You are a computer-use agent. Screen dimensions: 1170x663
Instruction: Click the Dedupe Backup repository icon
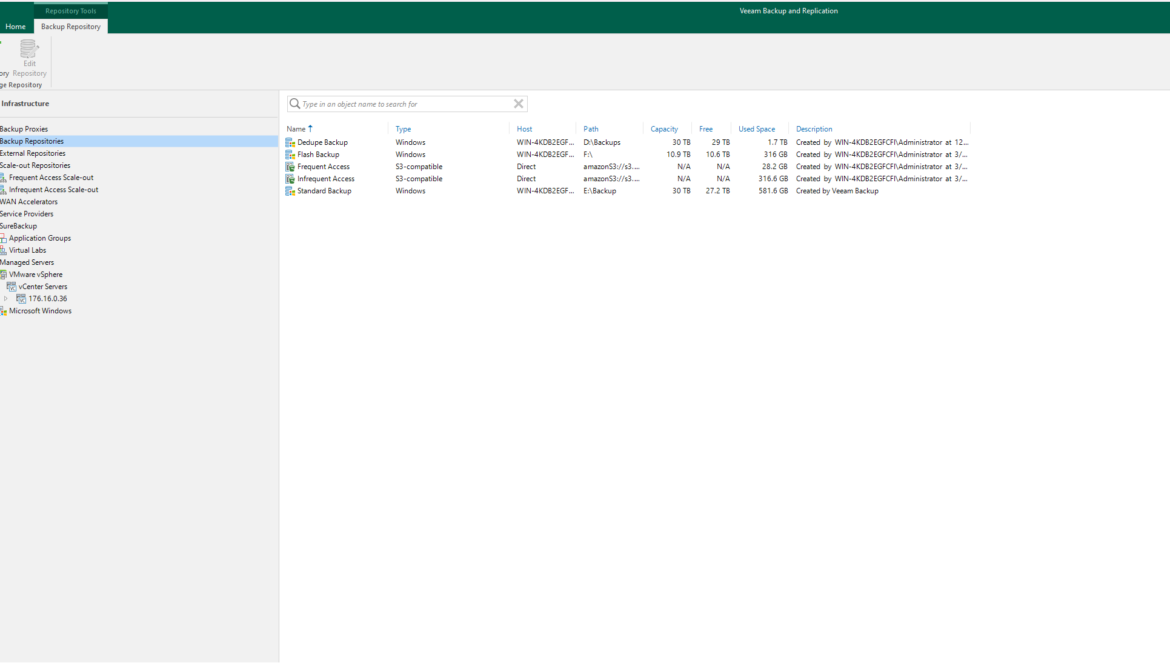pyautogui.click(x=290, y=142)
